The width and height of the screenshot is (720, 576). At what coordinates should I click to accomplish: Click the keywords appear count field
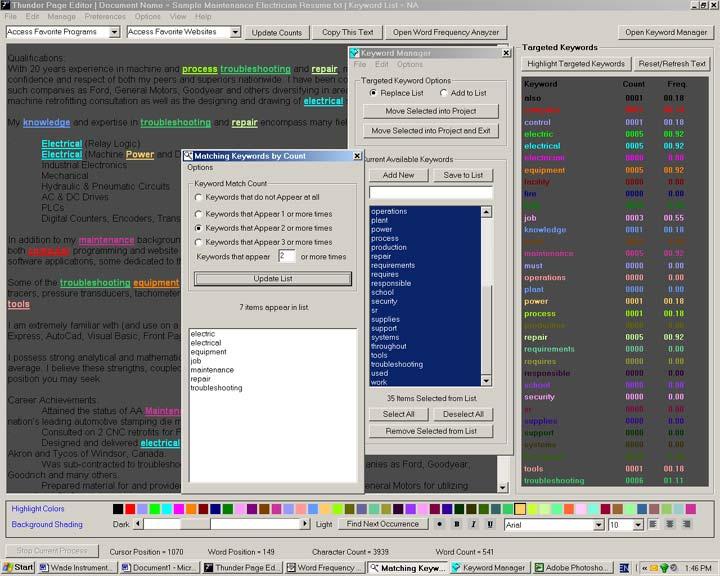tap(287, 256)
